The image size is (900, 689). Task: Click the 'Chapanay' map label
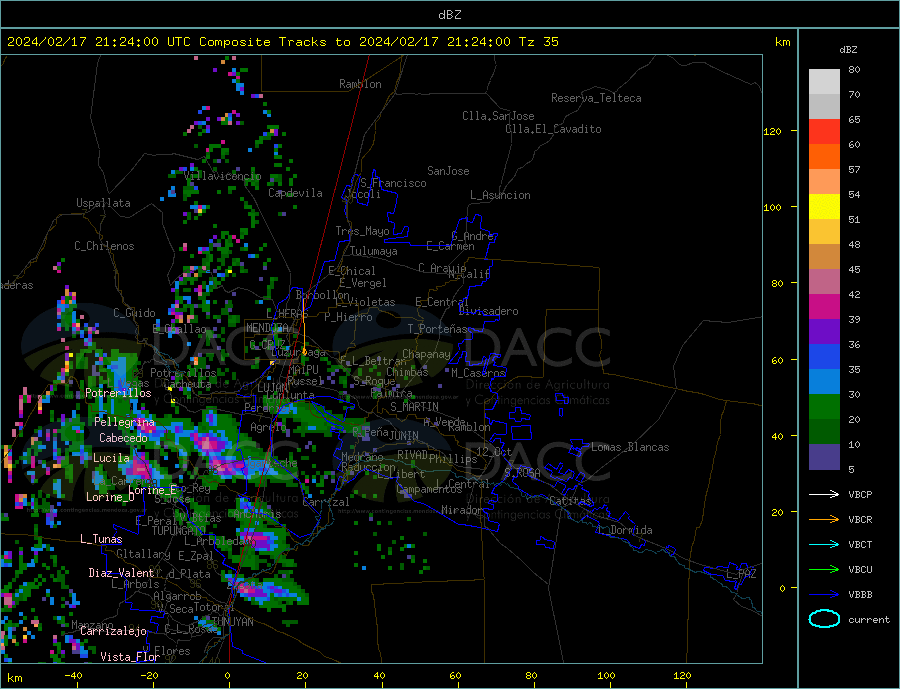pyautogui.click(x=426, y=354)
